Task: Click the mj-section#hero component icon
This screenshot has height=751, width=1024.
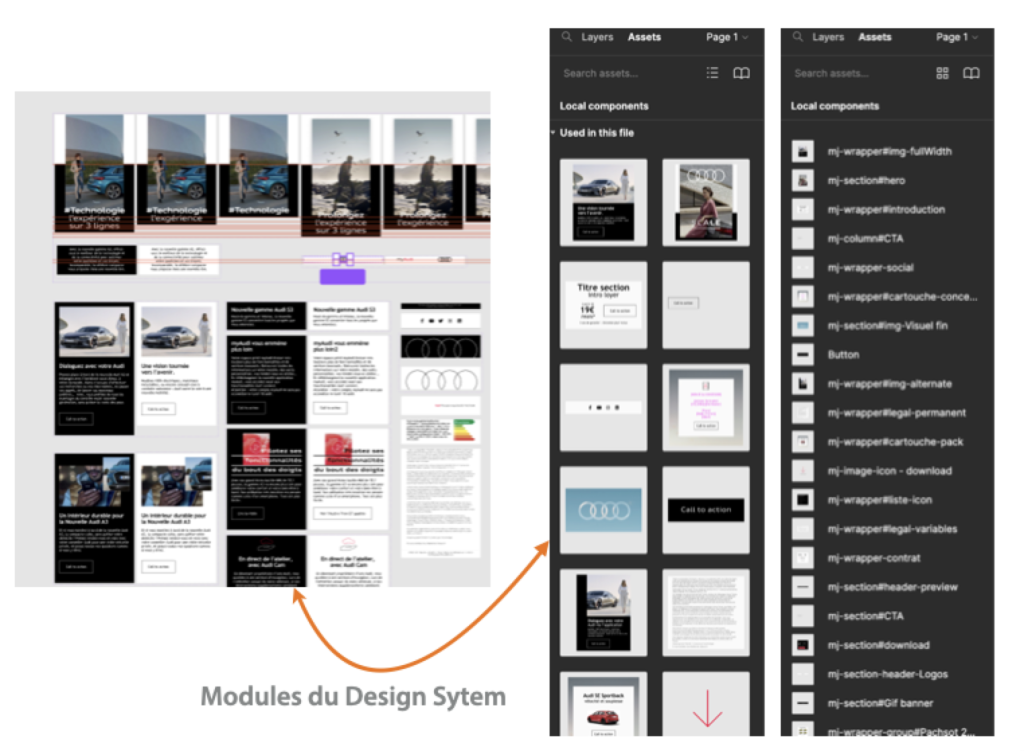Action: (x=802, y=181)
